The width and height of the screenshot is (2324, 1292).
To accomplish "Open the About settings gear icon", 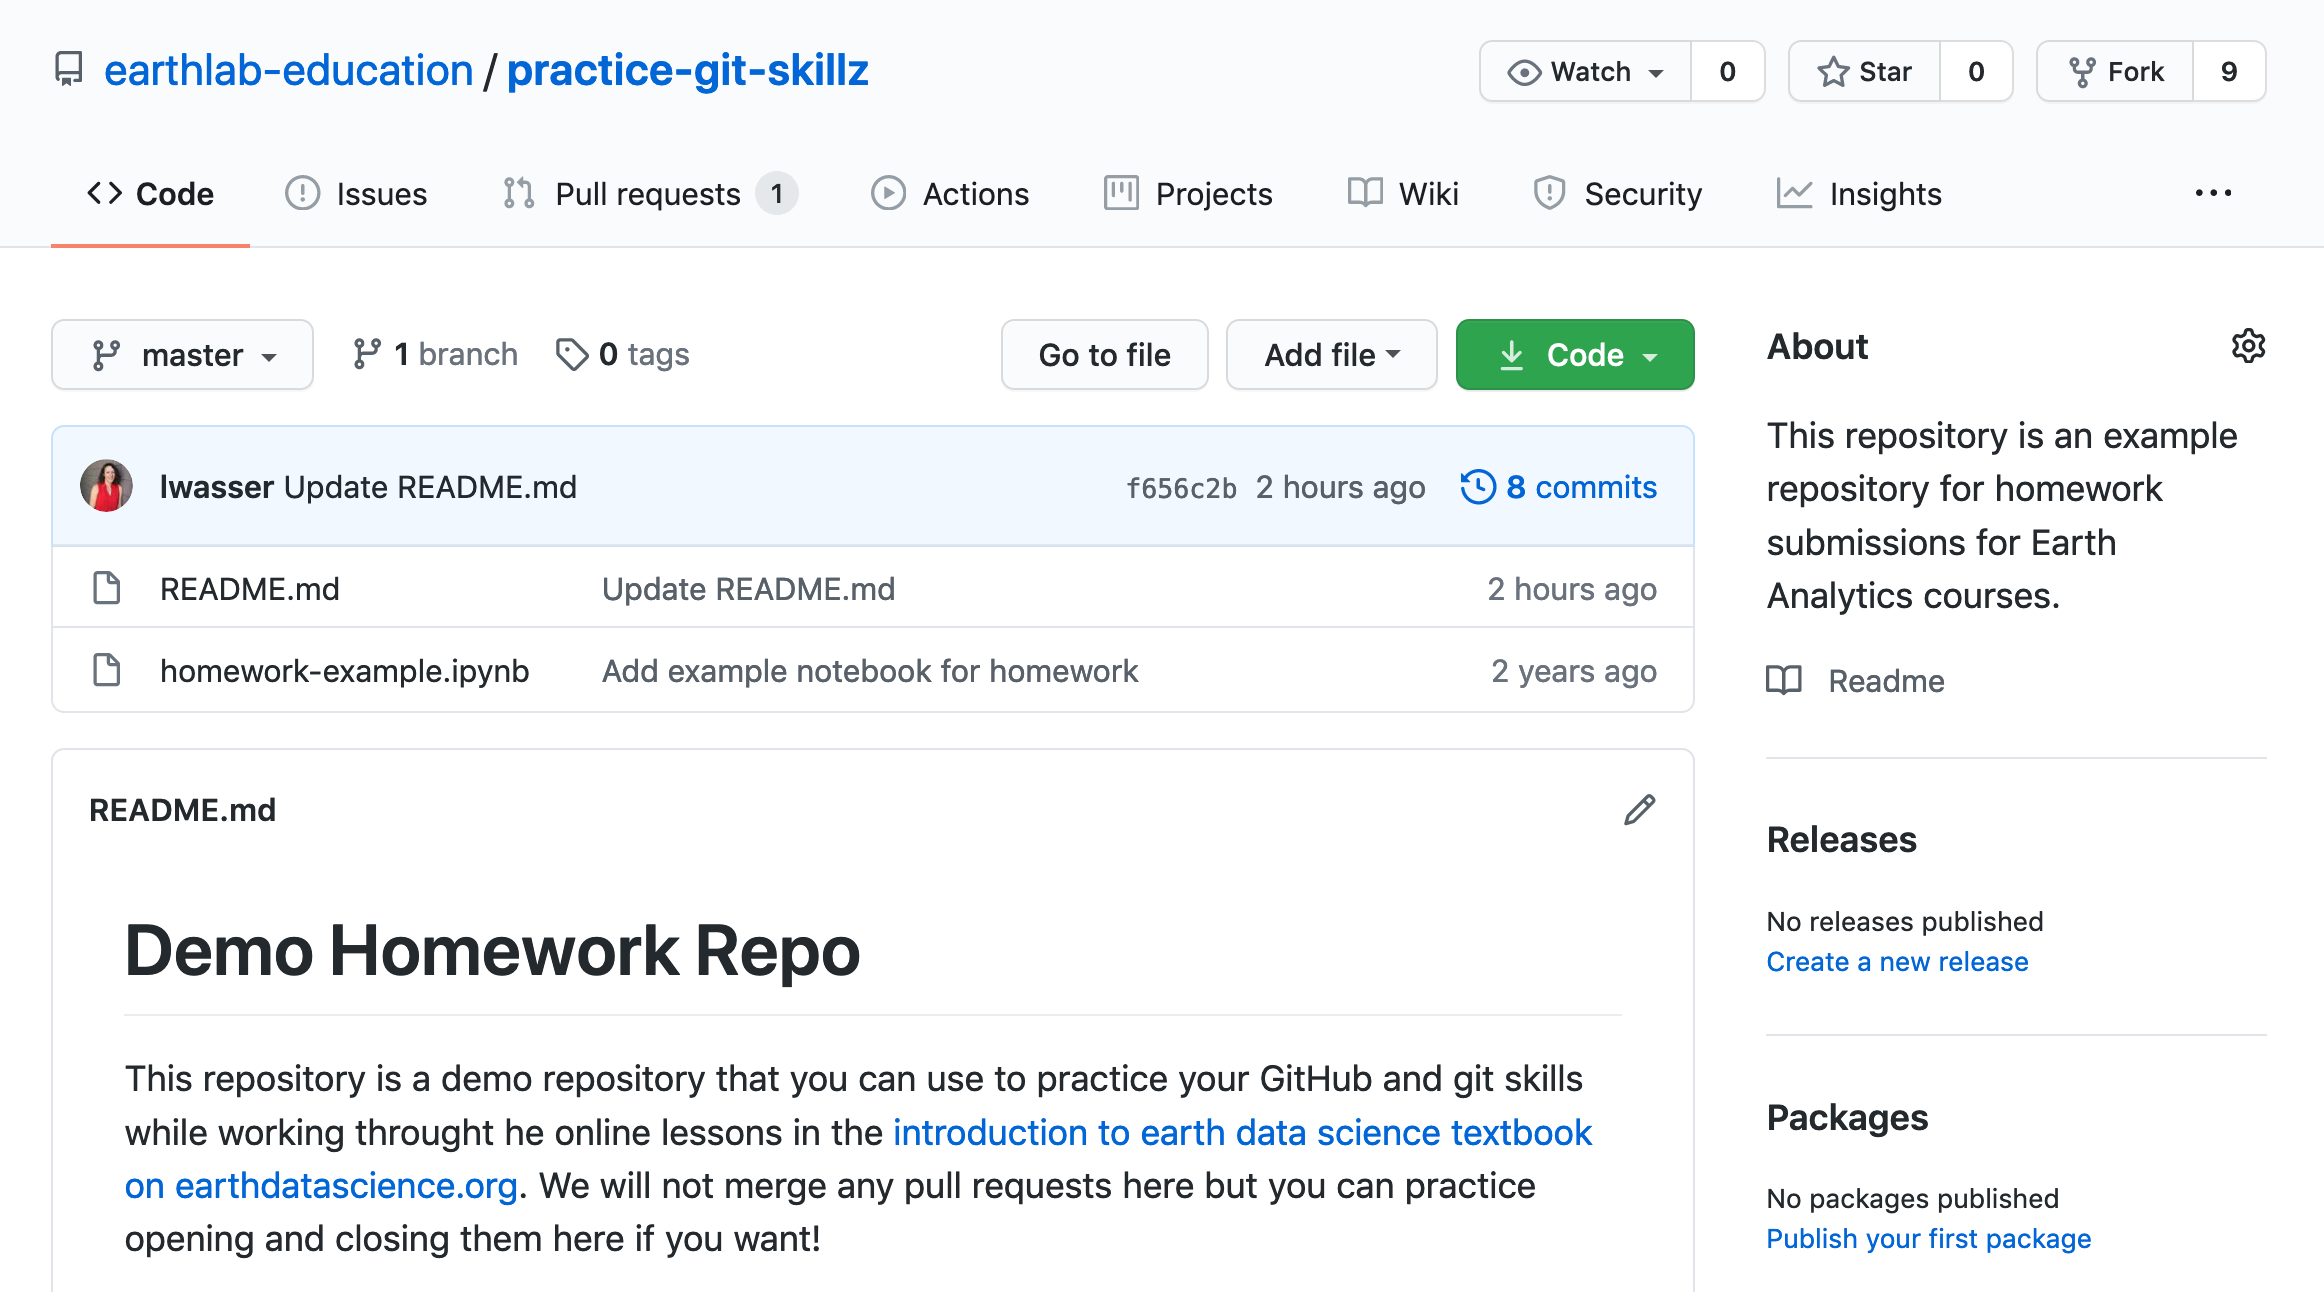I will [2248, 346].
